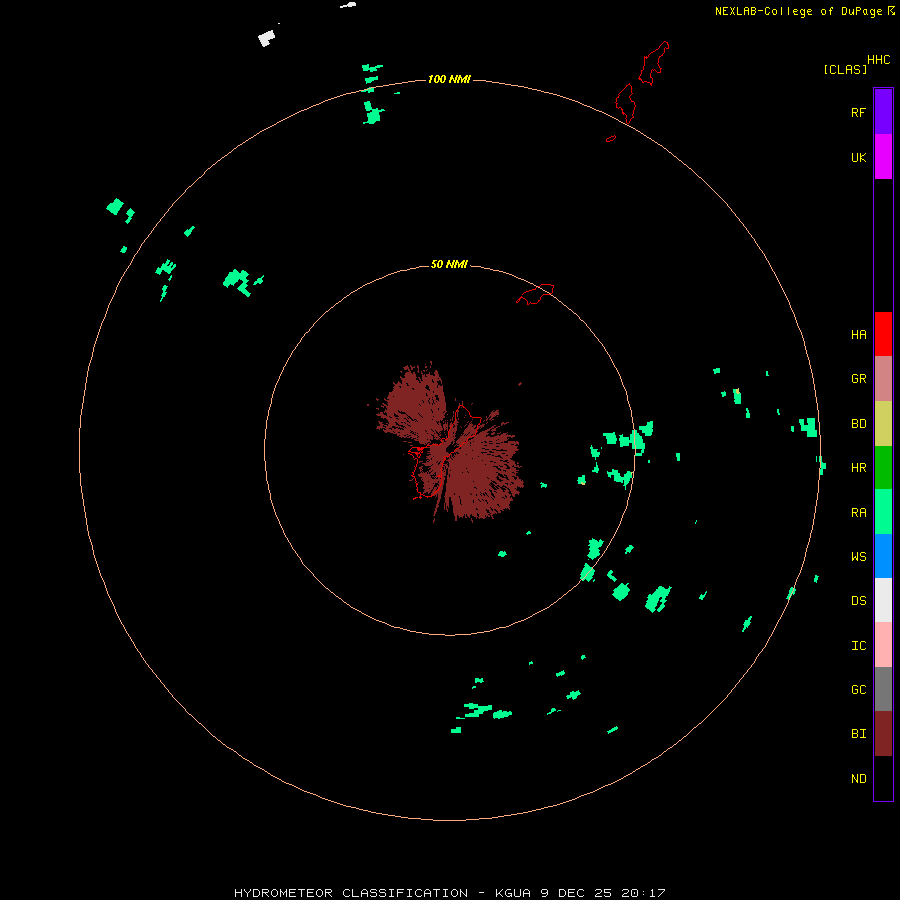Click the RF purple legend swatch

tap(883, 112)
